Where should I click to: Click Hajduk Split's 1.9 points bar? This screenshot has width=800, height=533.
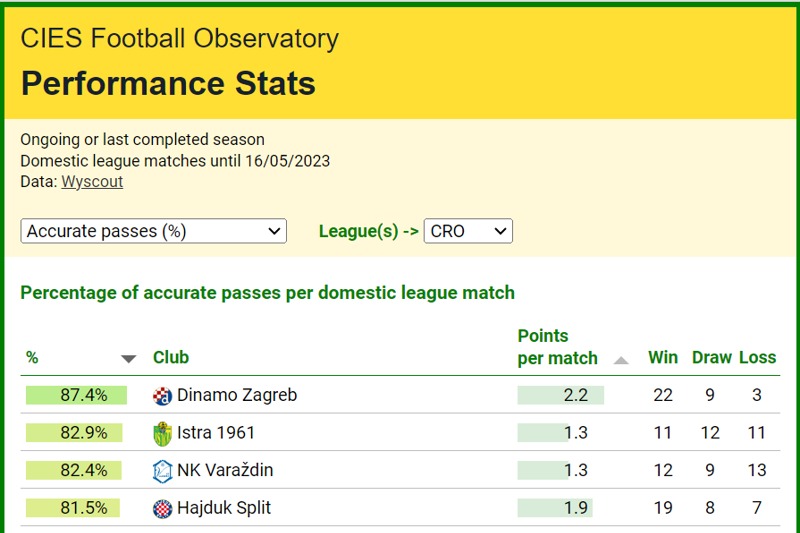[x=556, y=508]
